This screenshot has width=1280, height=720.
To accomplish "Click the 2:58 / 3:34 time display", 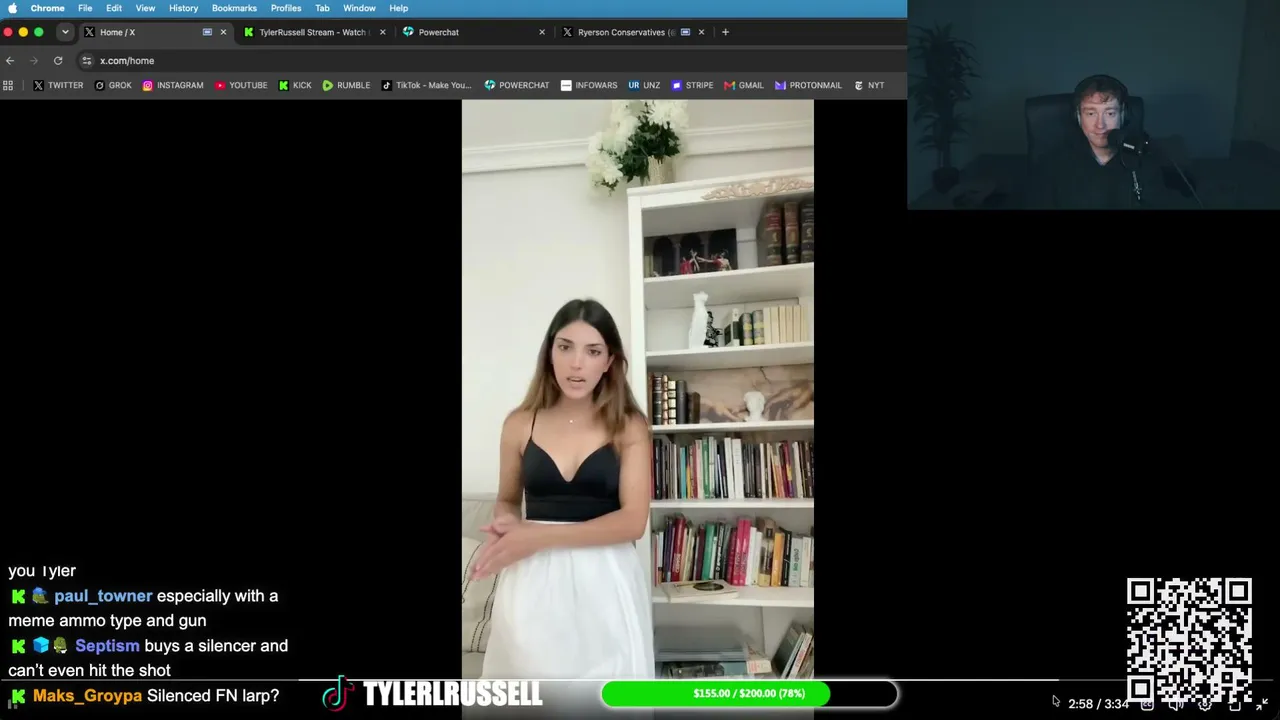I will (x=1098, y=704).
